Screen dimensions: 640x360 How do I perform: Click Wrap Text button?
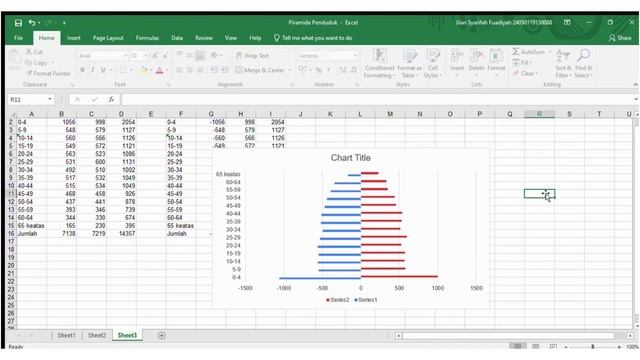point(252,56)
